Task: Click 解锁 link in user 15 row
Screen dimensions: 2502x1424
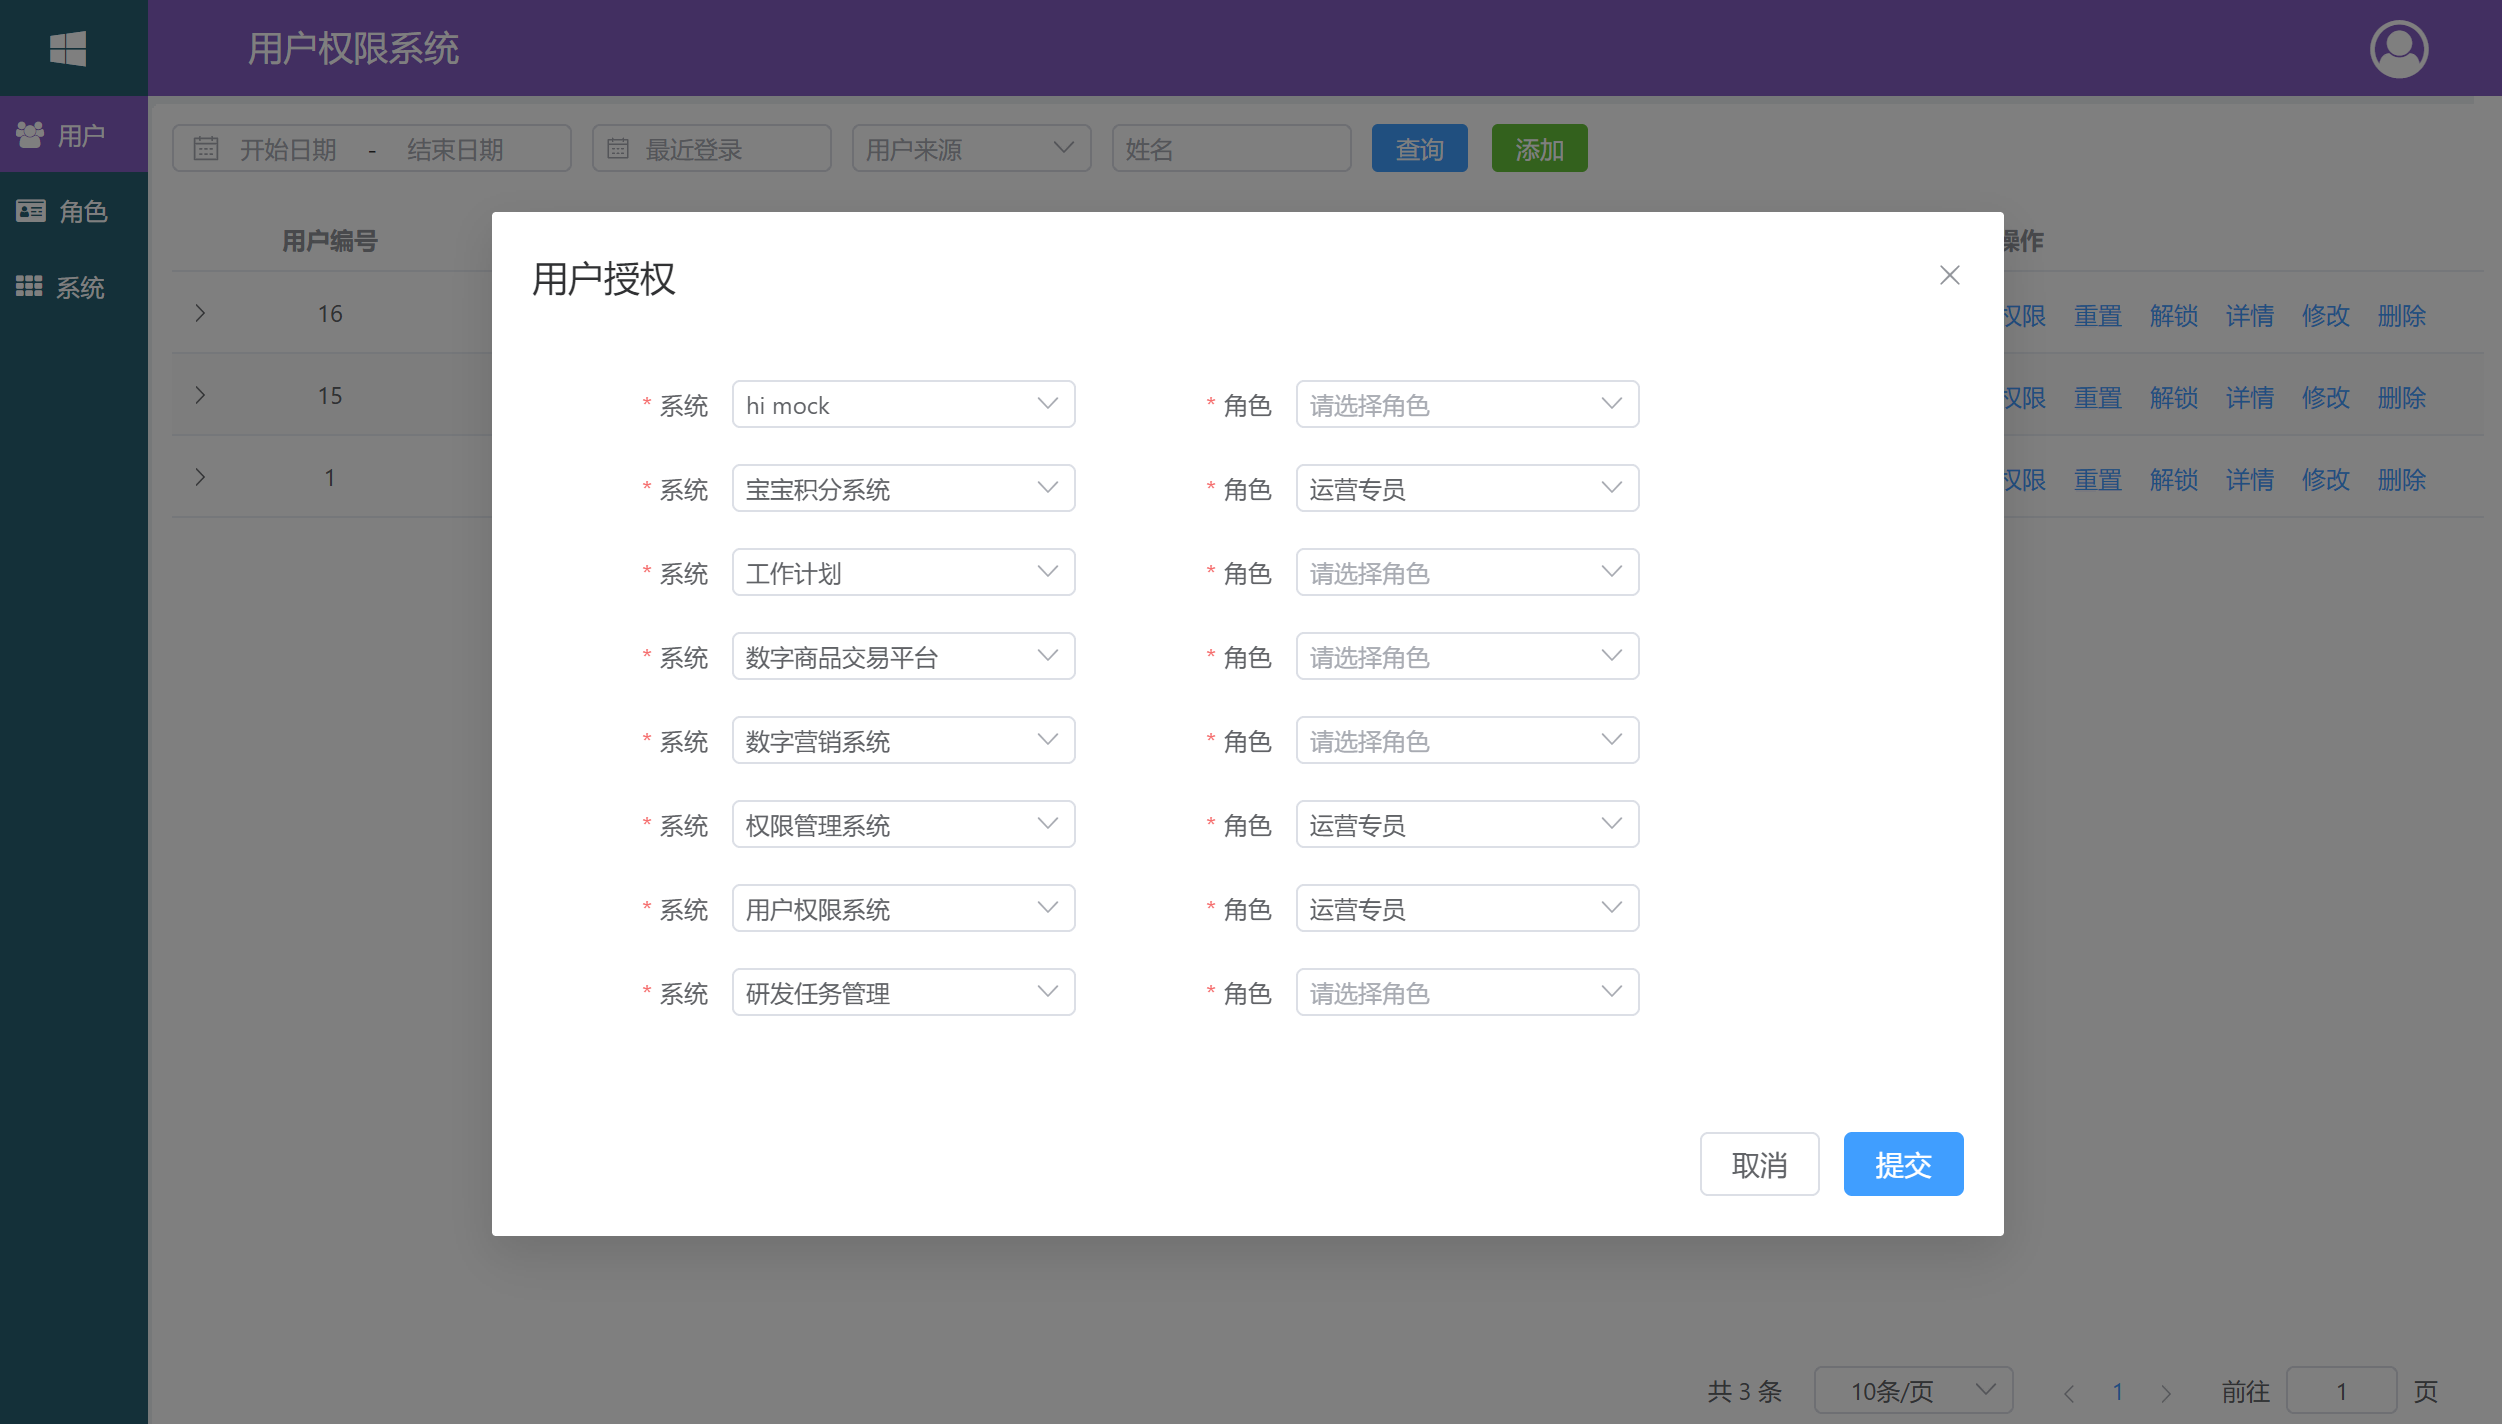Action: tap(2173, 397)
